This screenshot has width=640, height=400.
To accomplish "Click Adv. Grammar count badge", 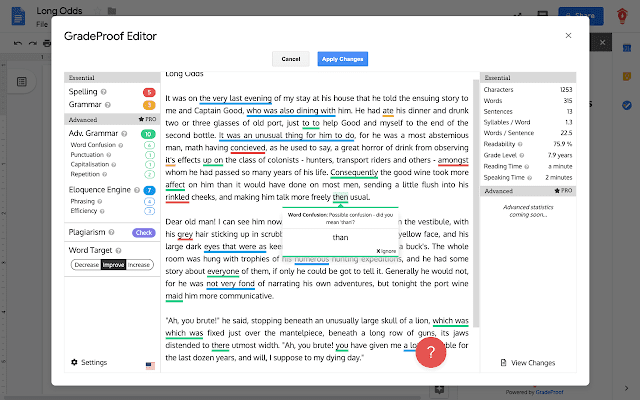I will [148, 134].
